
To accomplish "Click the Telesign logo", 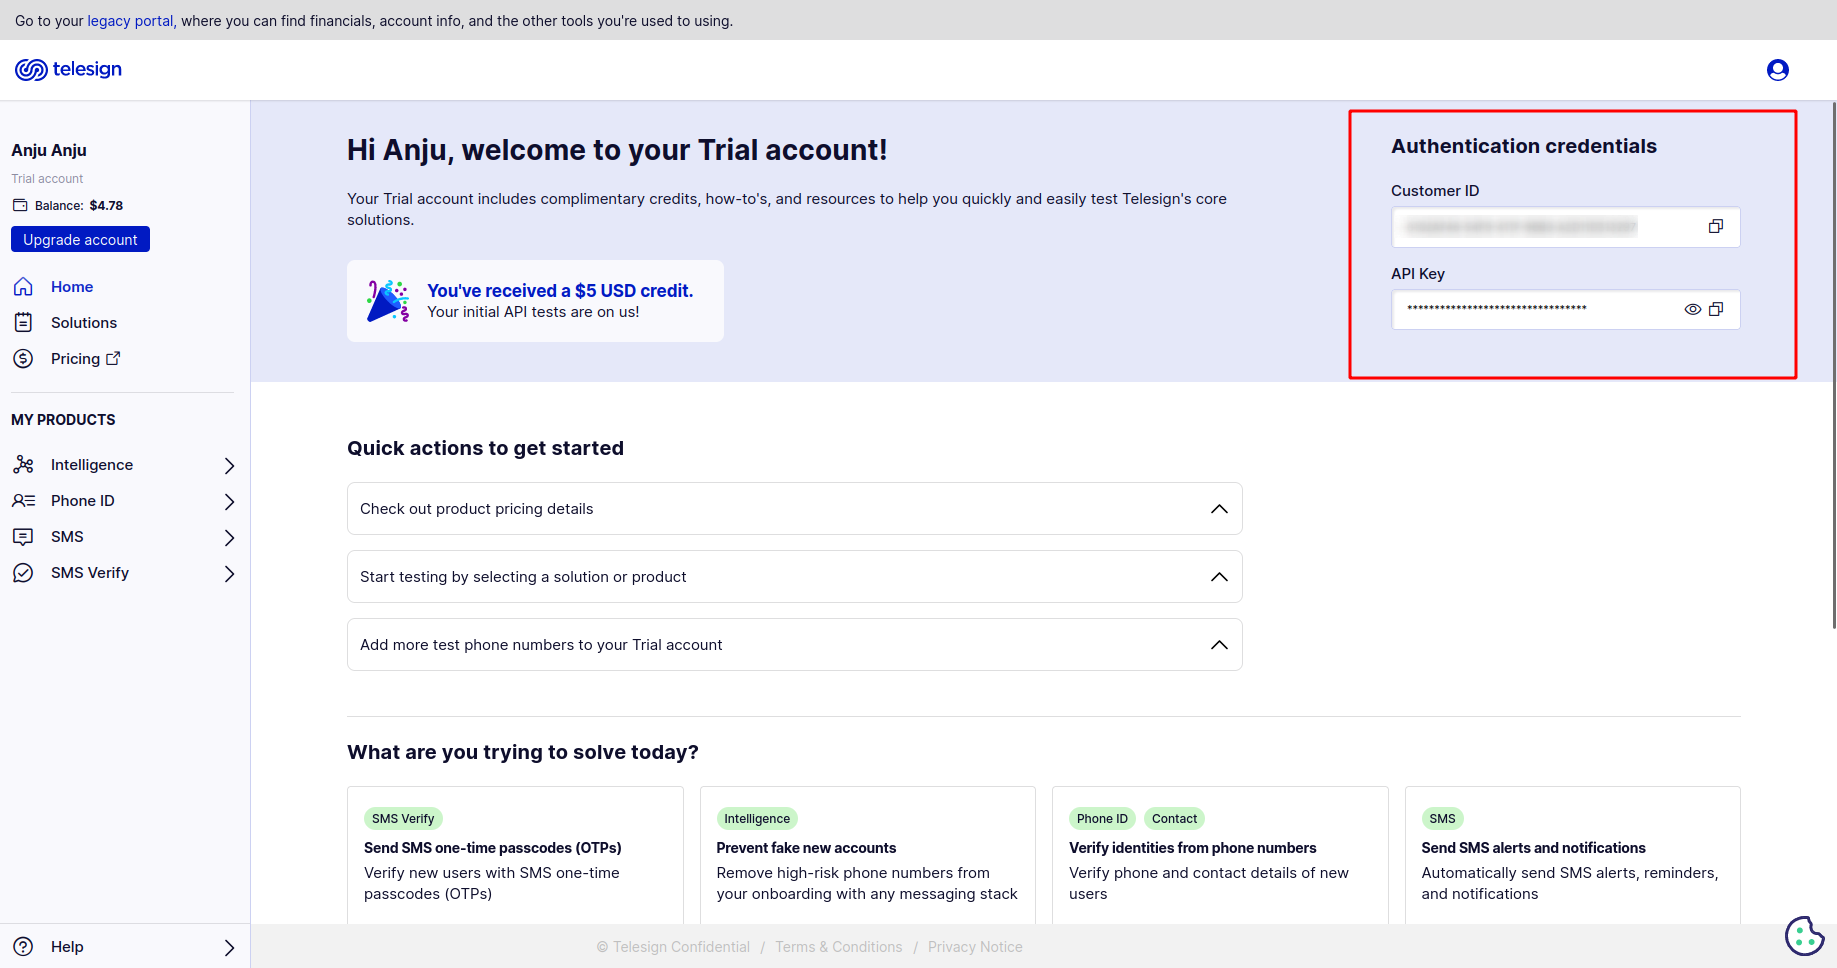I will click(68, 69).
